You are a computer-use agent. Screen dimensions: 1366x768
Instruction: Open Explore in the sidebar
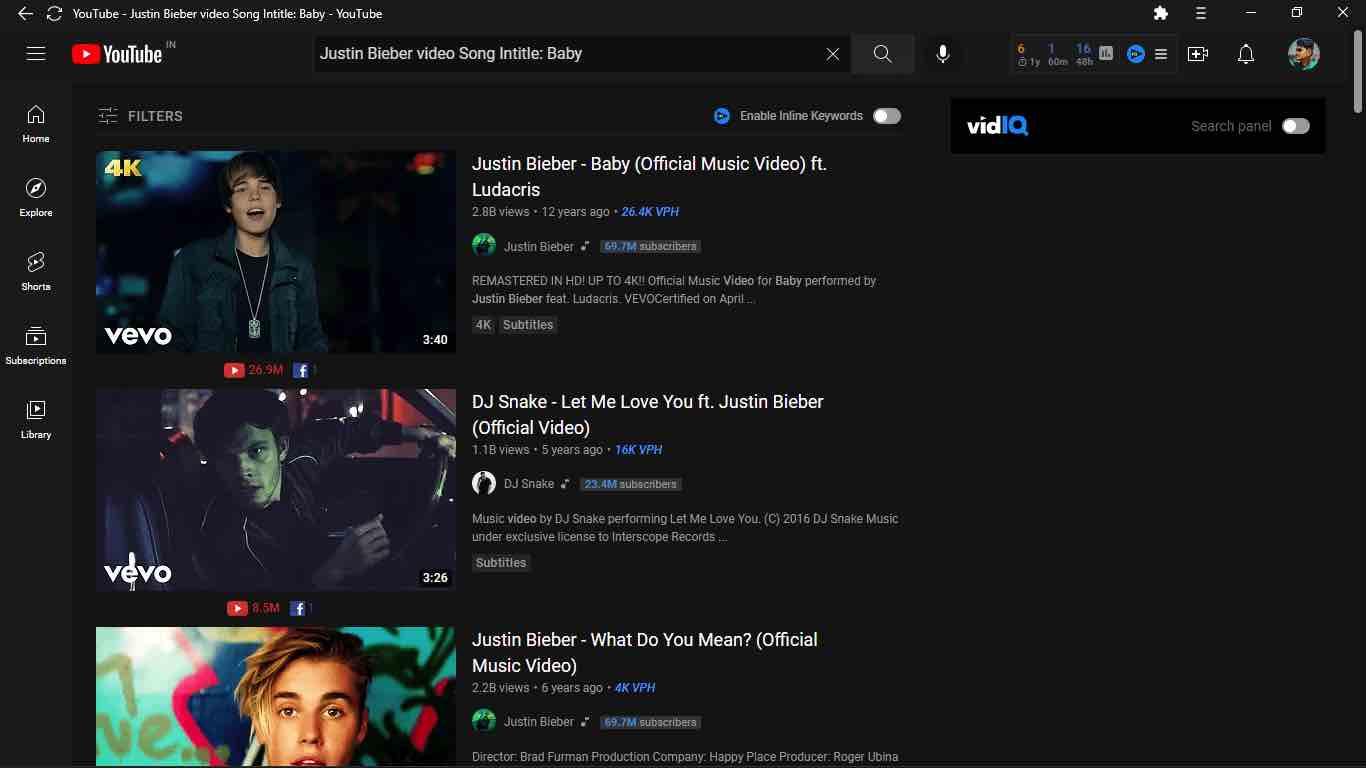36,198
